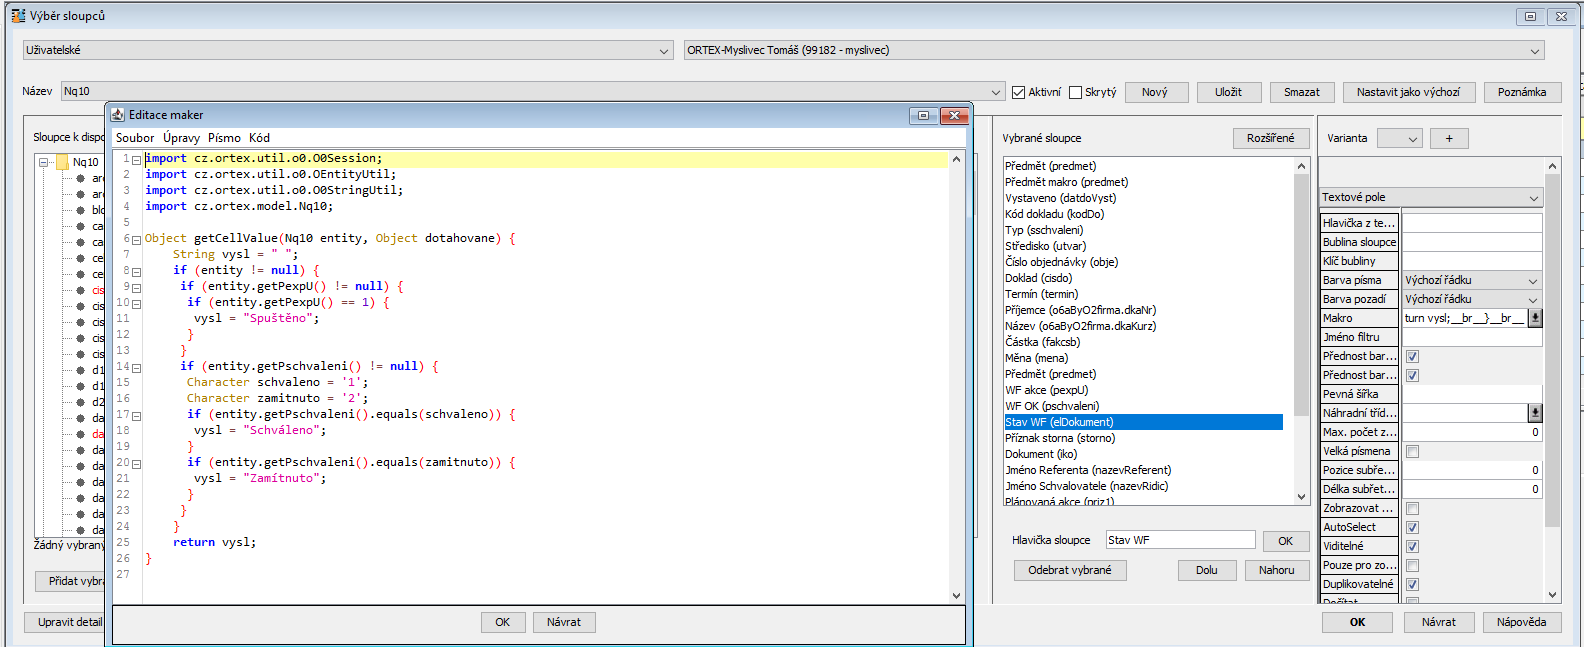Image resolution: width=1584 pixels, height=647 pixels.
Task: Toggle the Aktivní checkbox
Action: click(x=1019, y=92)
